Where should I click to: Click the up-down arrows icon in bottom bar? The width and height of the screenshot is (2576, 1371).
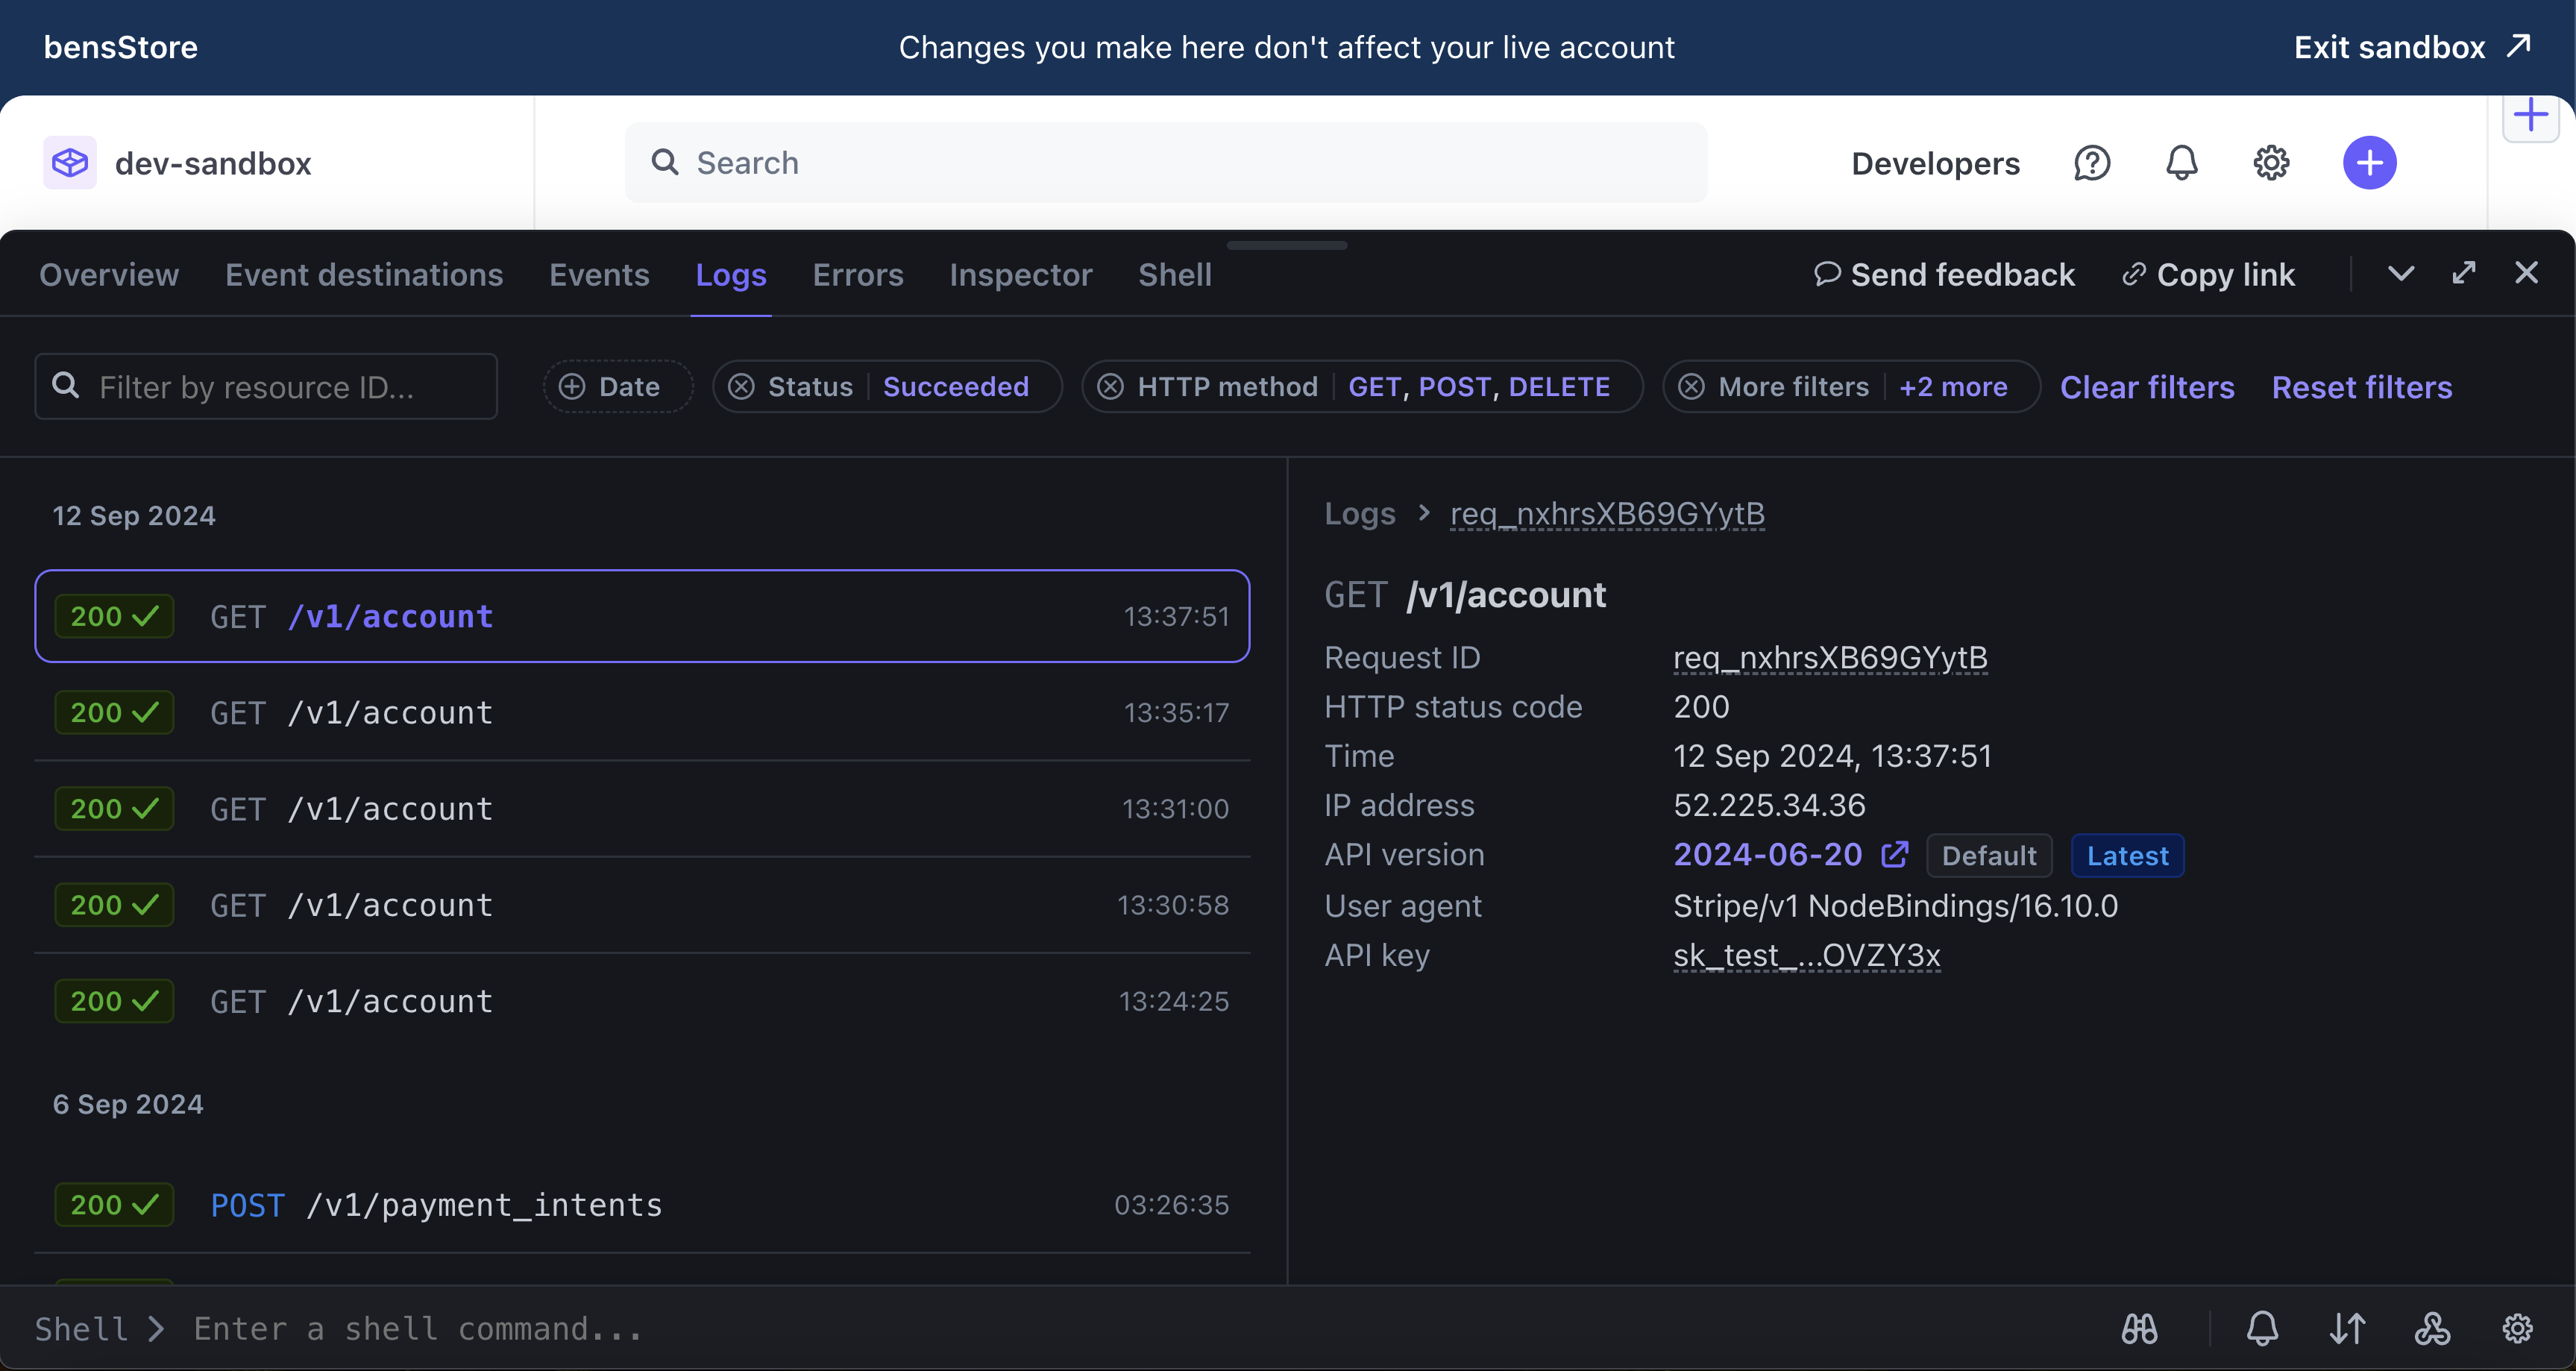[2346, 1328]
